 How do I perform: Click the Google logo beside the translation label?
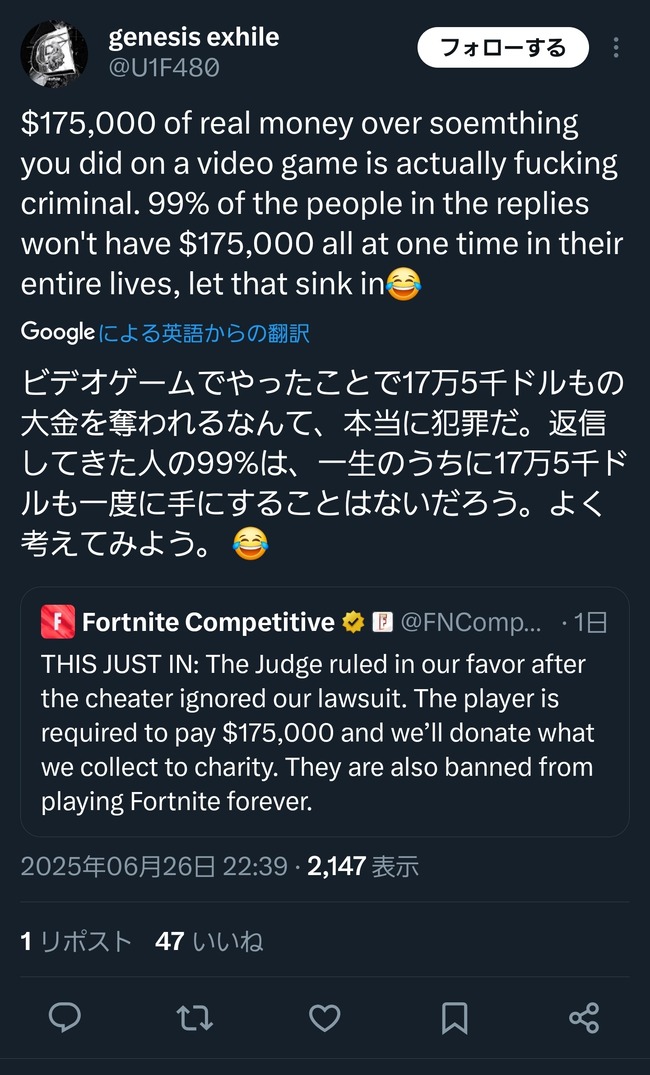pos(54,332)
